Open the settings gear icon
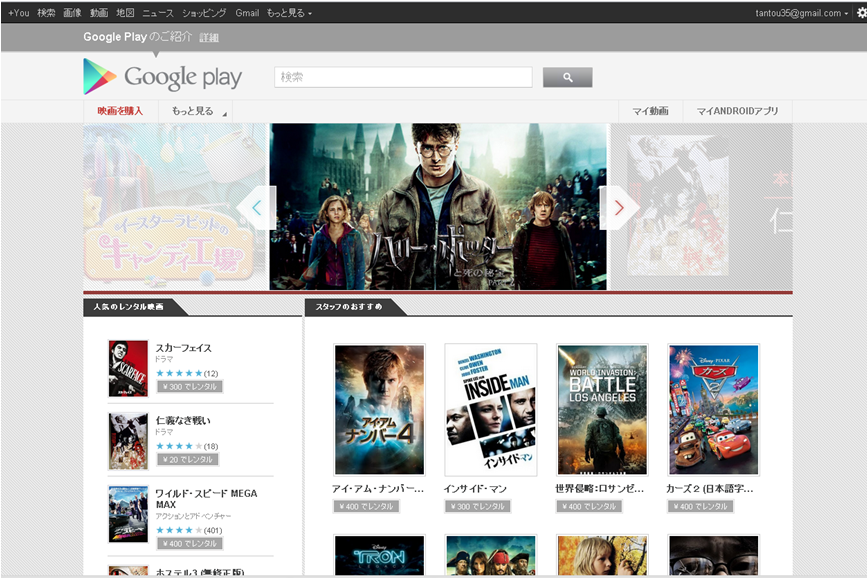Image resolution: width=868 pixels, height=579 pixels. [x=861, y=13]
